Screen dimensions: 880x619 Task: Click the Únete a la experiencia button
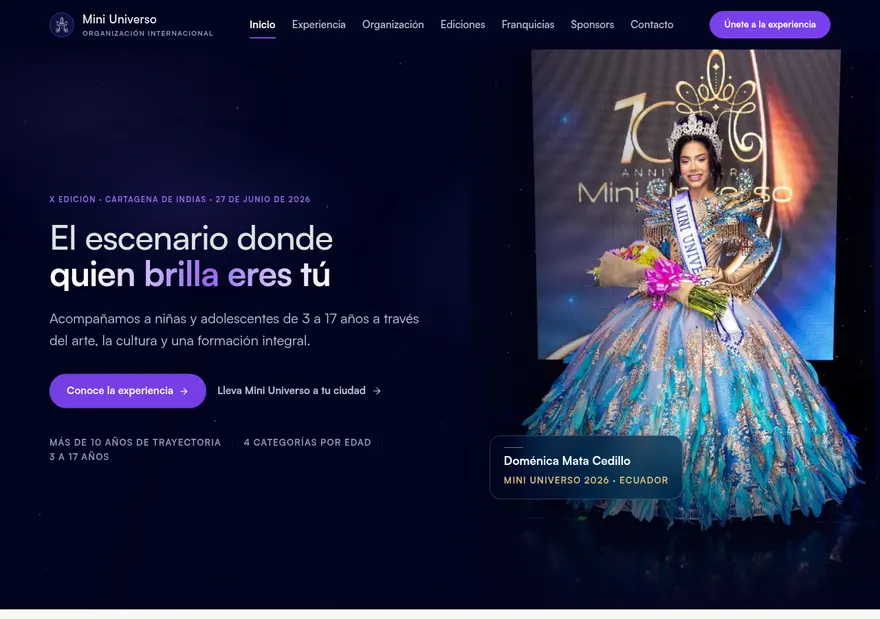769,25
